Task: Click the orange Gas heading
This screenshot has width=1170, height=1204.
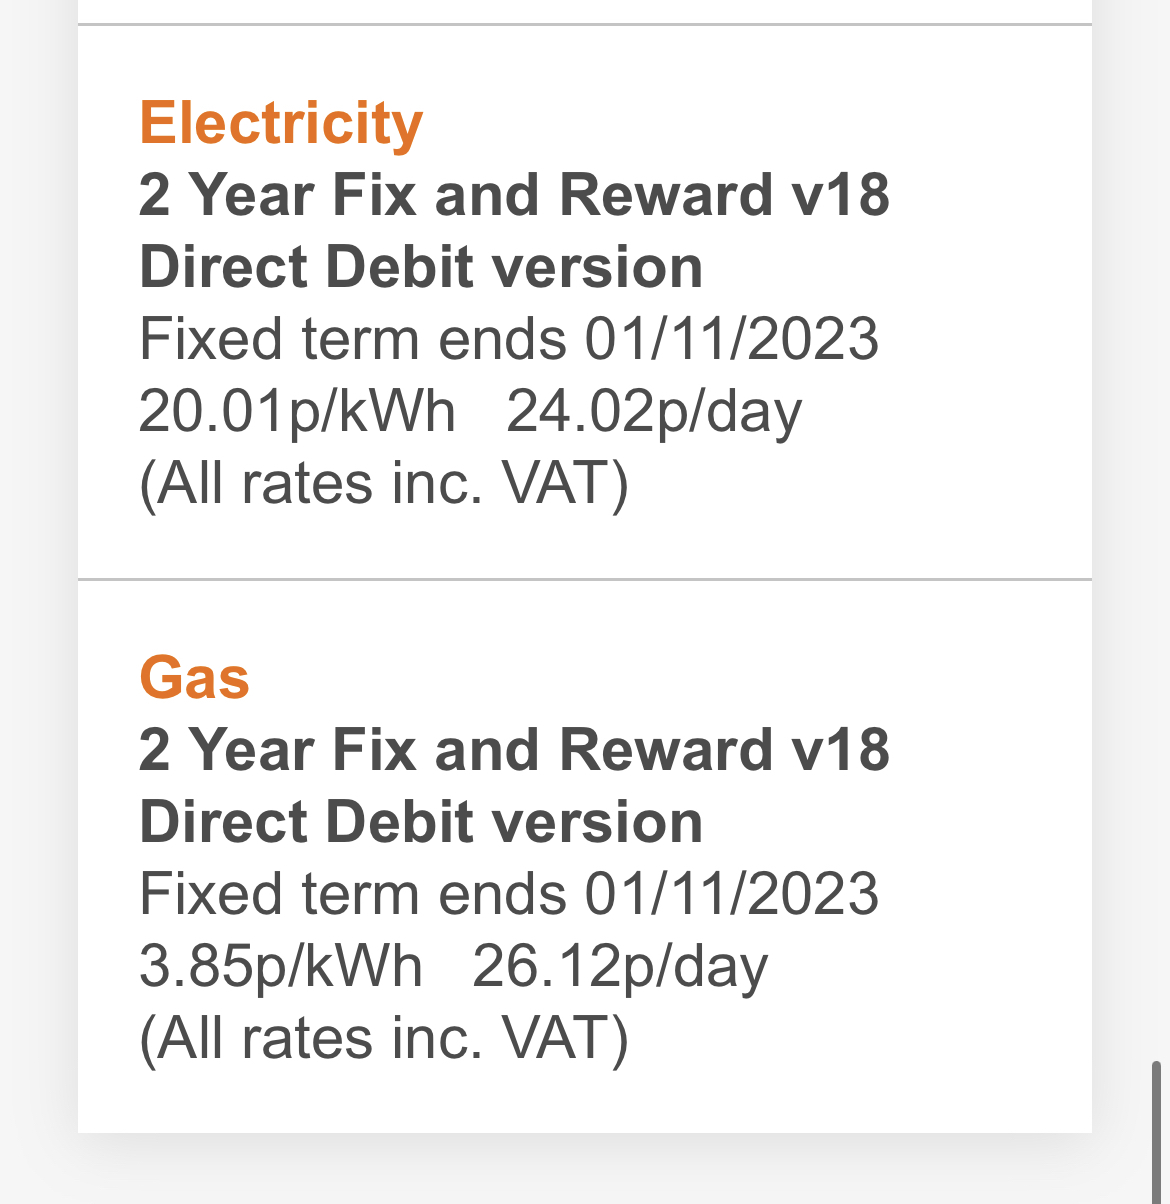Action: (194, 678)
